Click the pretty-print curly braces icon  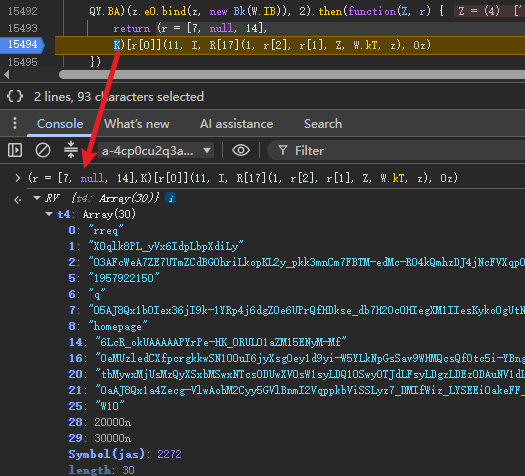[15, 96]
